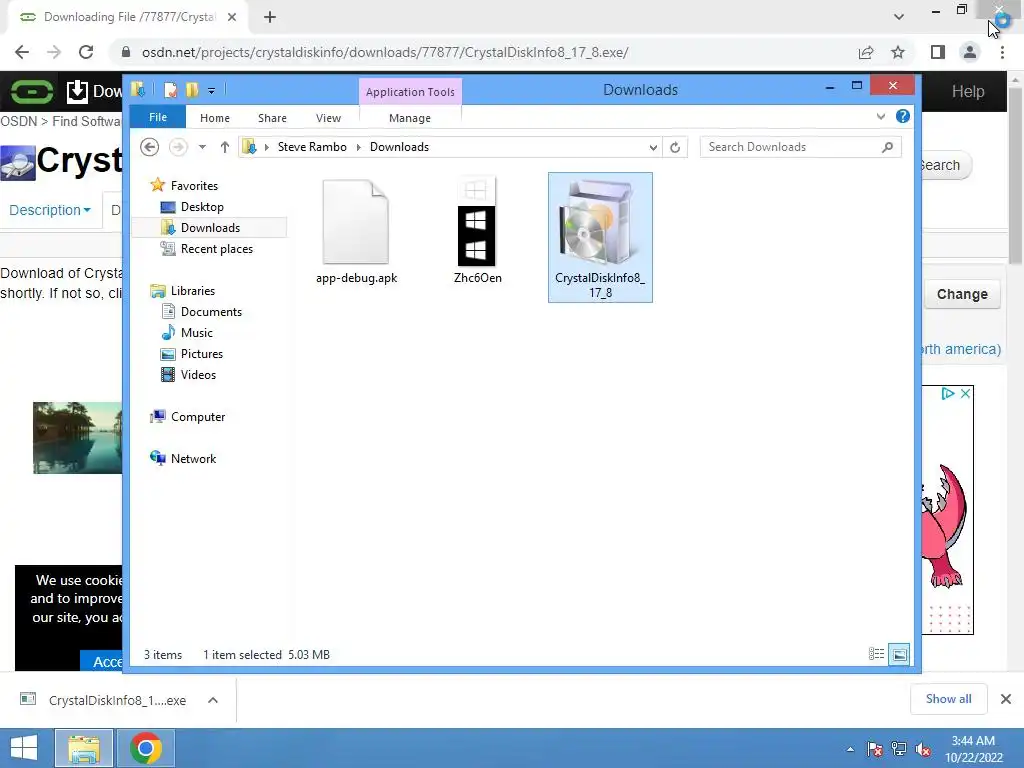Image resolution: width=1024 pixels, height=768 pixels.
Task: Open Help link on OSDN page
Action: (x=968, y=91)
